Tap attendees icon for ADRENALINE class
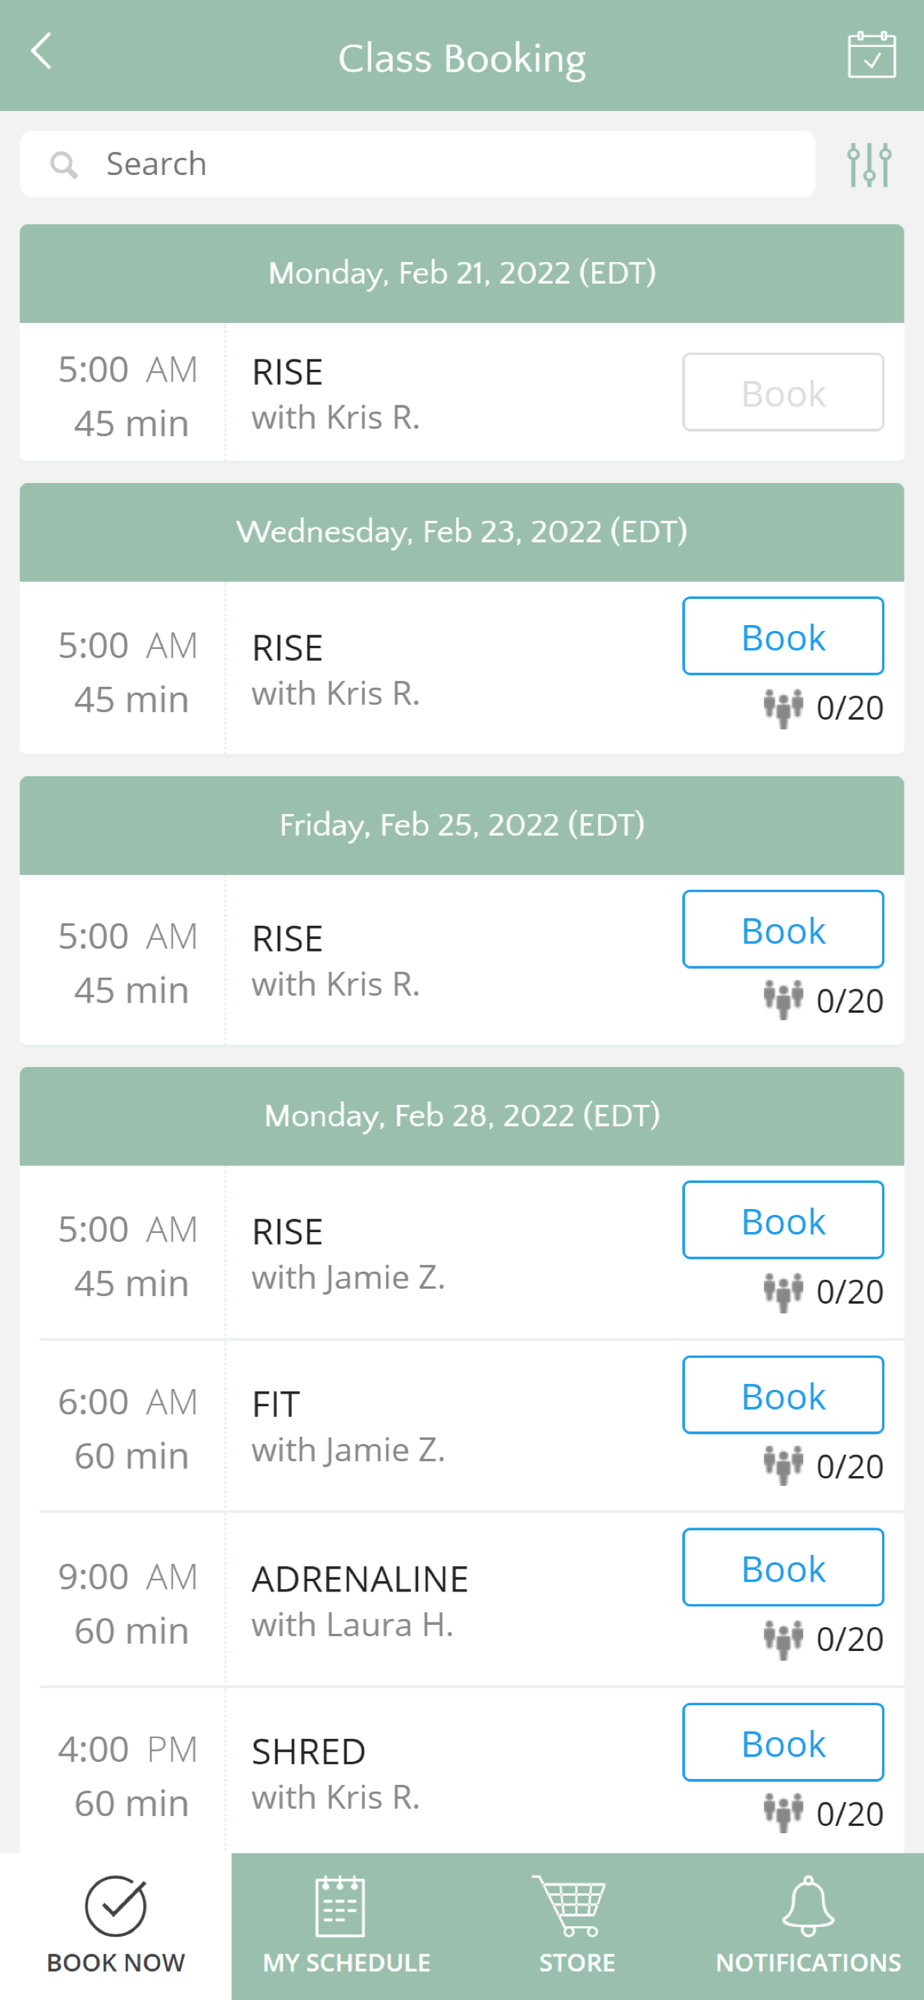Image resolution: width=924 pixels, height=2000 pixels. (783, 1639)
